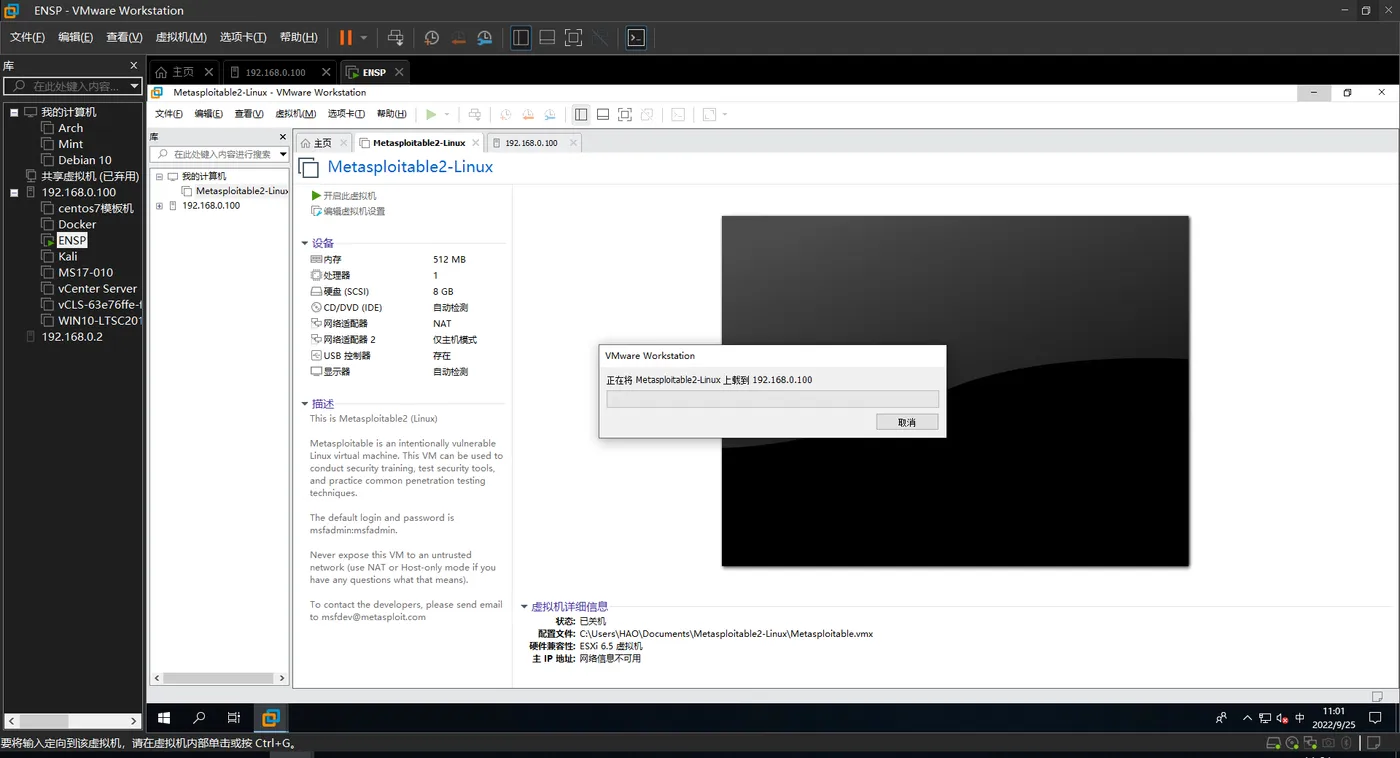This screenshot has width=1400, height=758.
Task: Select 192.168.0.2 host in outer library
Action: tap(72, 336)
